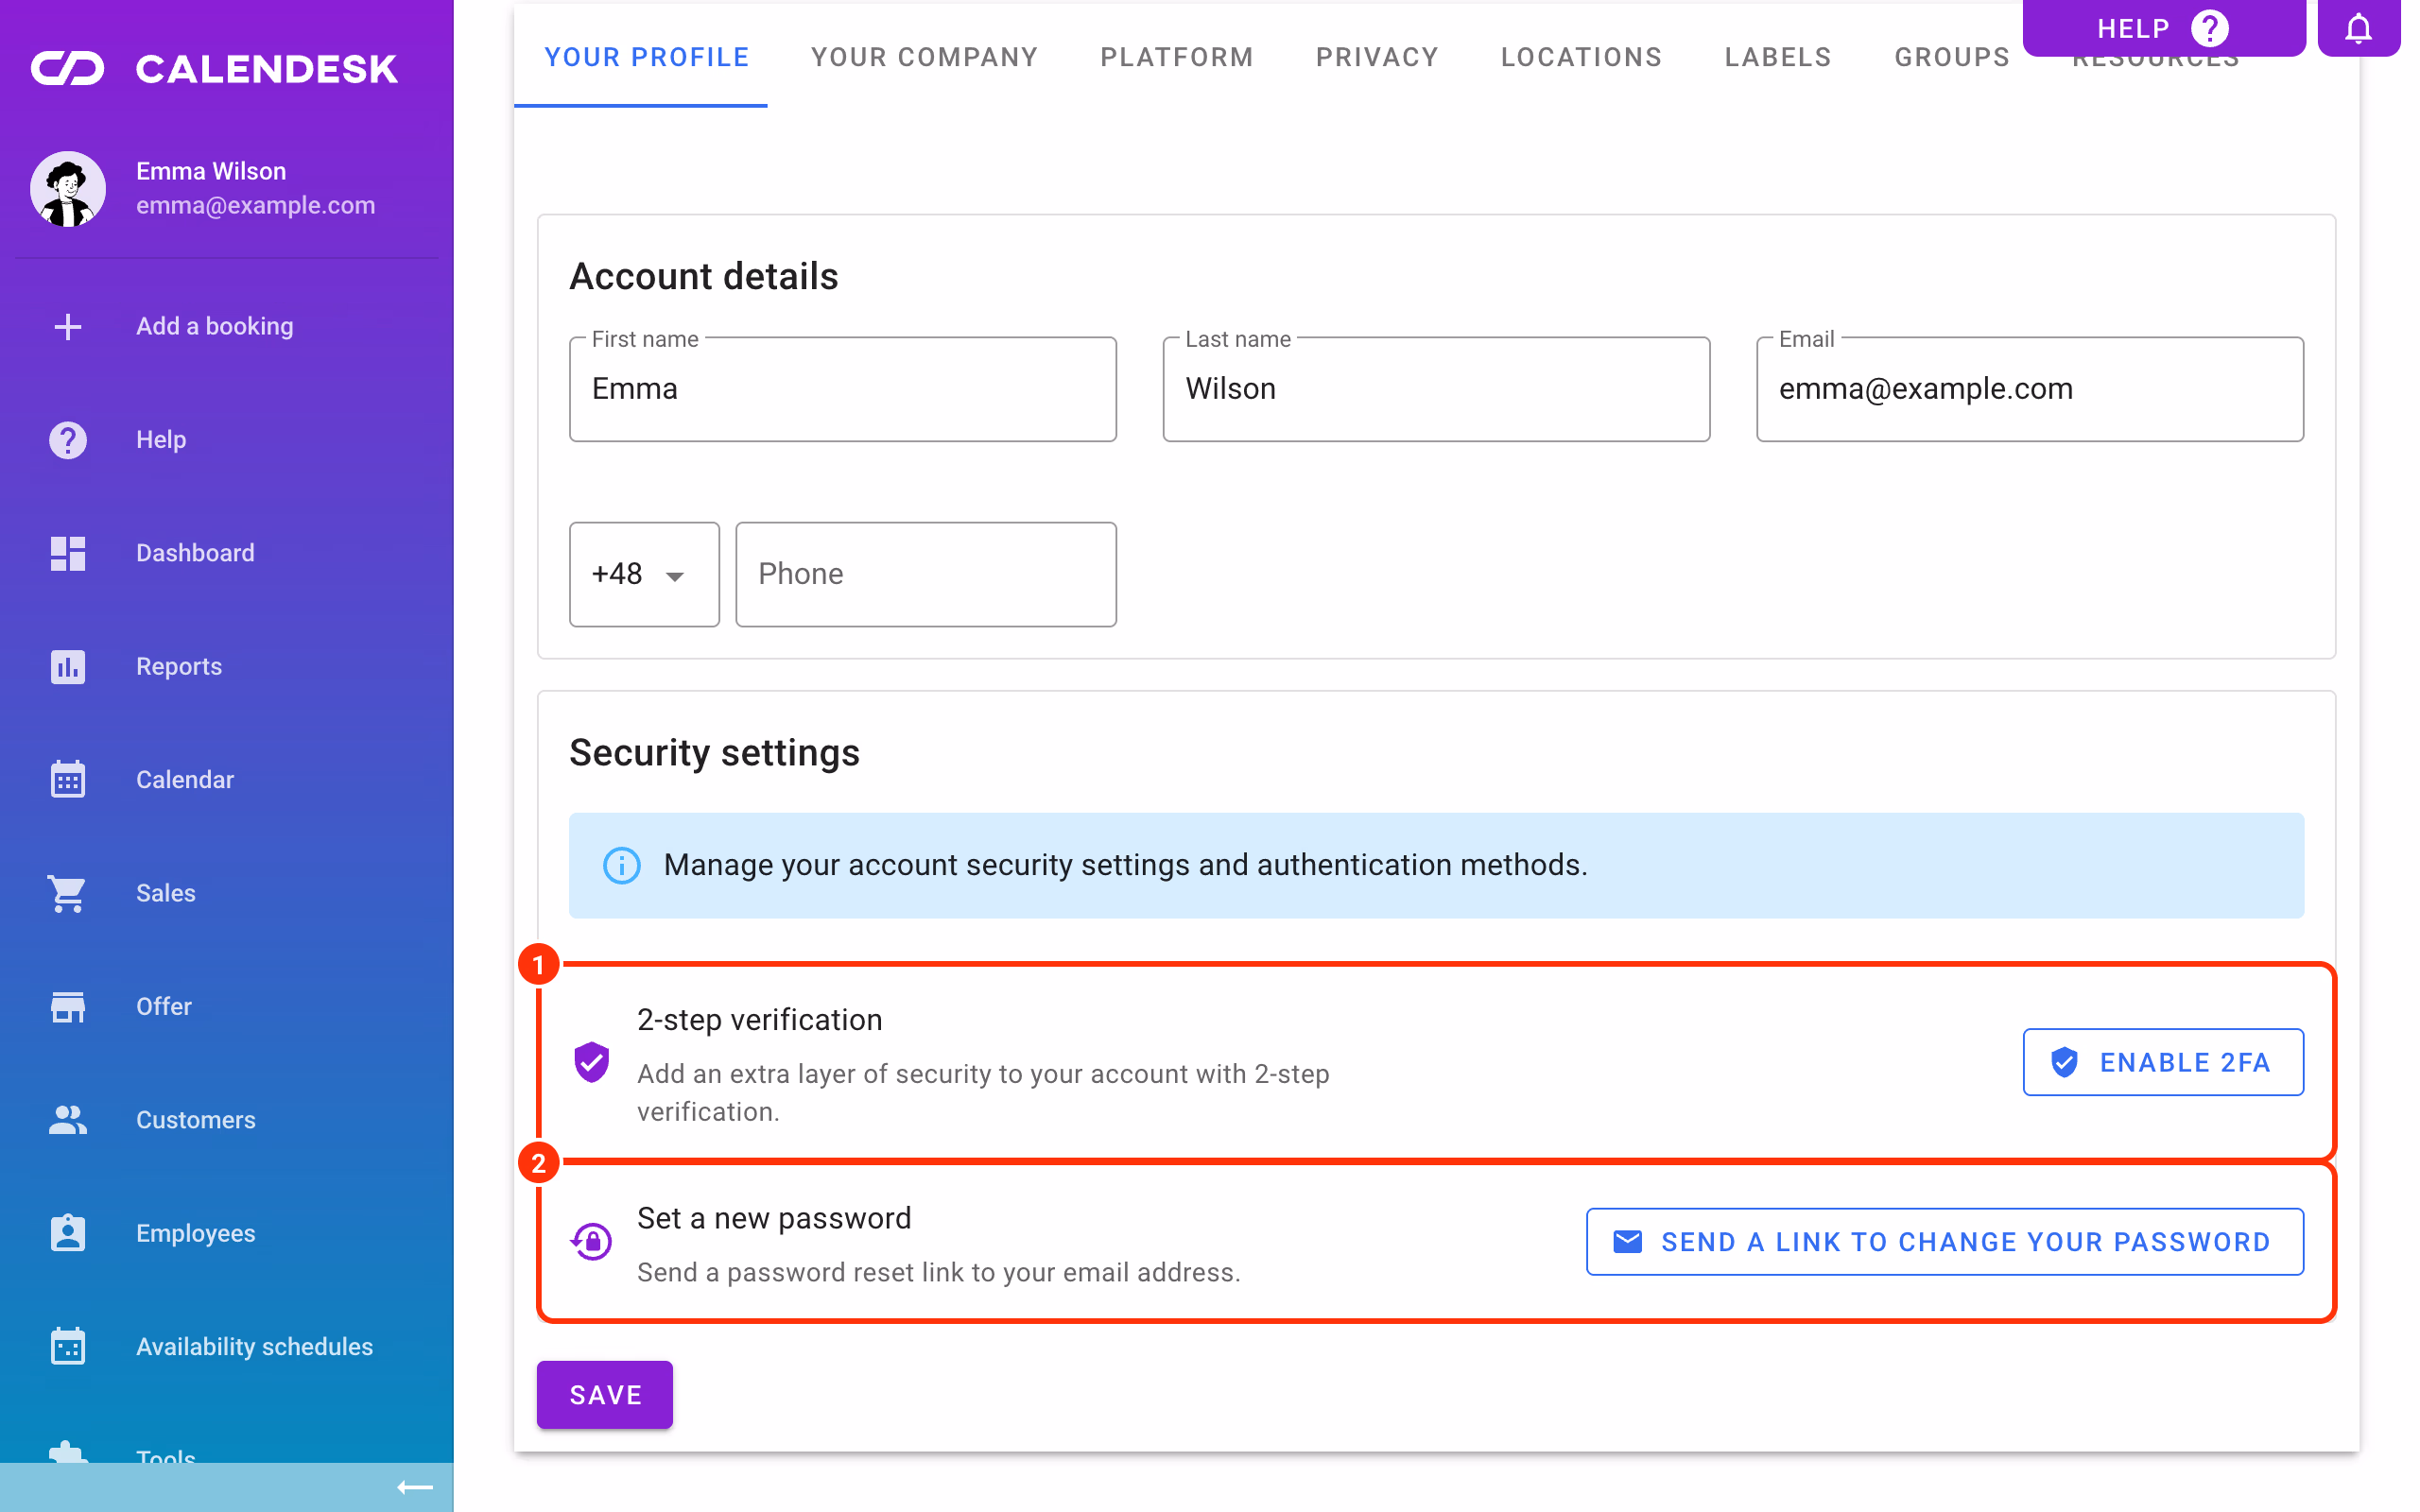This screenshot has width=2420, height=1512.
Task: Focus the First name field
Action: pyautogui.click(x=843, y=389)
